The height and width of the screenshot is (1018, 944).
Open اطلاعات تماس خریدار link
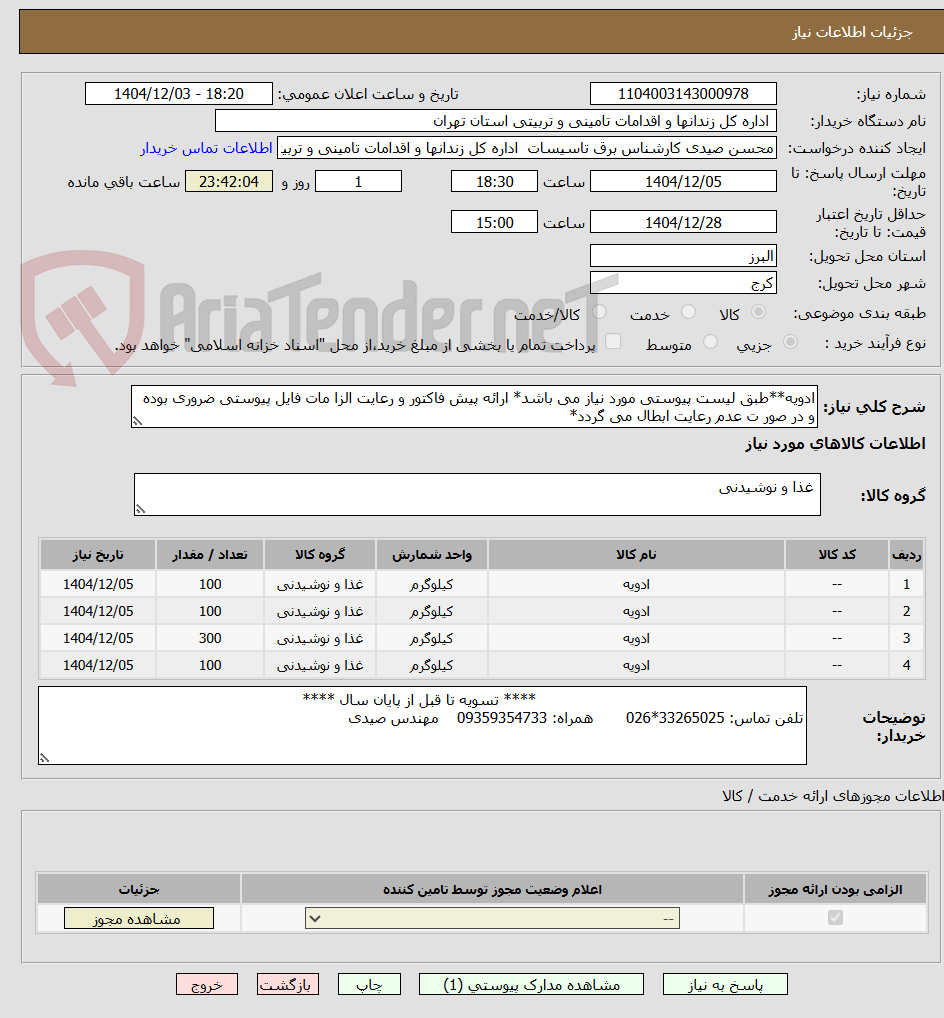tap(206, 148)
